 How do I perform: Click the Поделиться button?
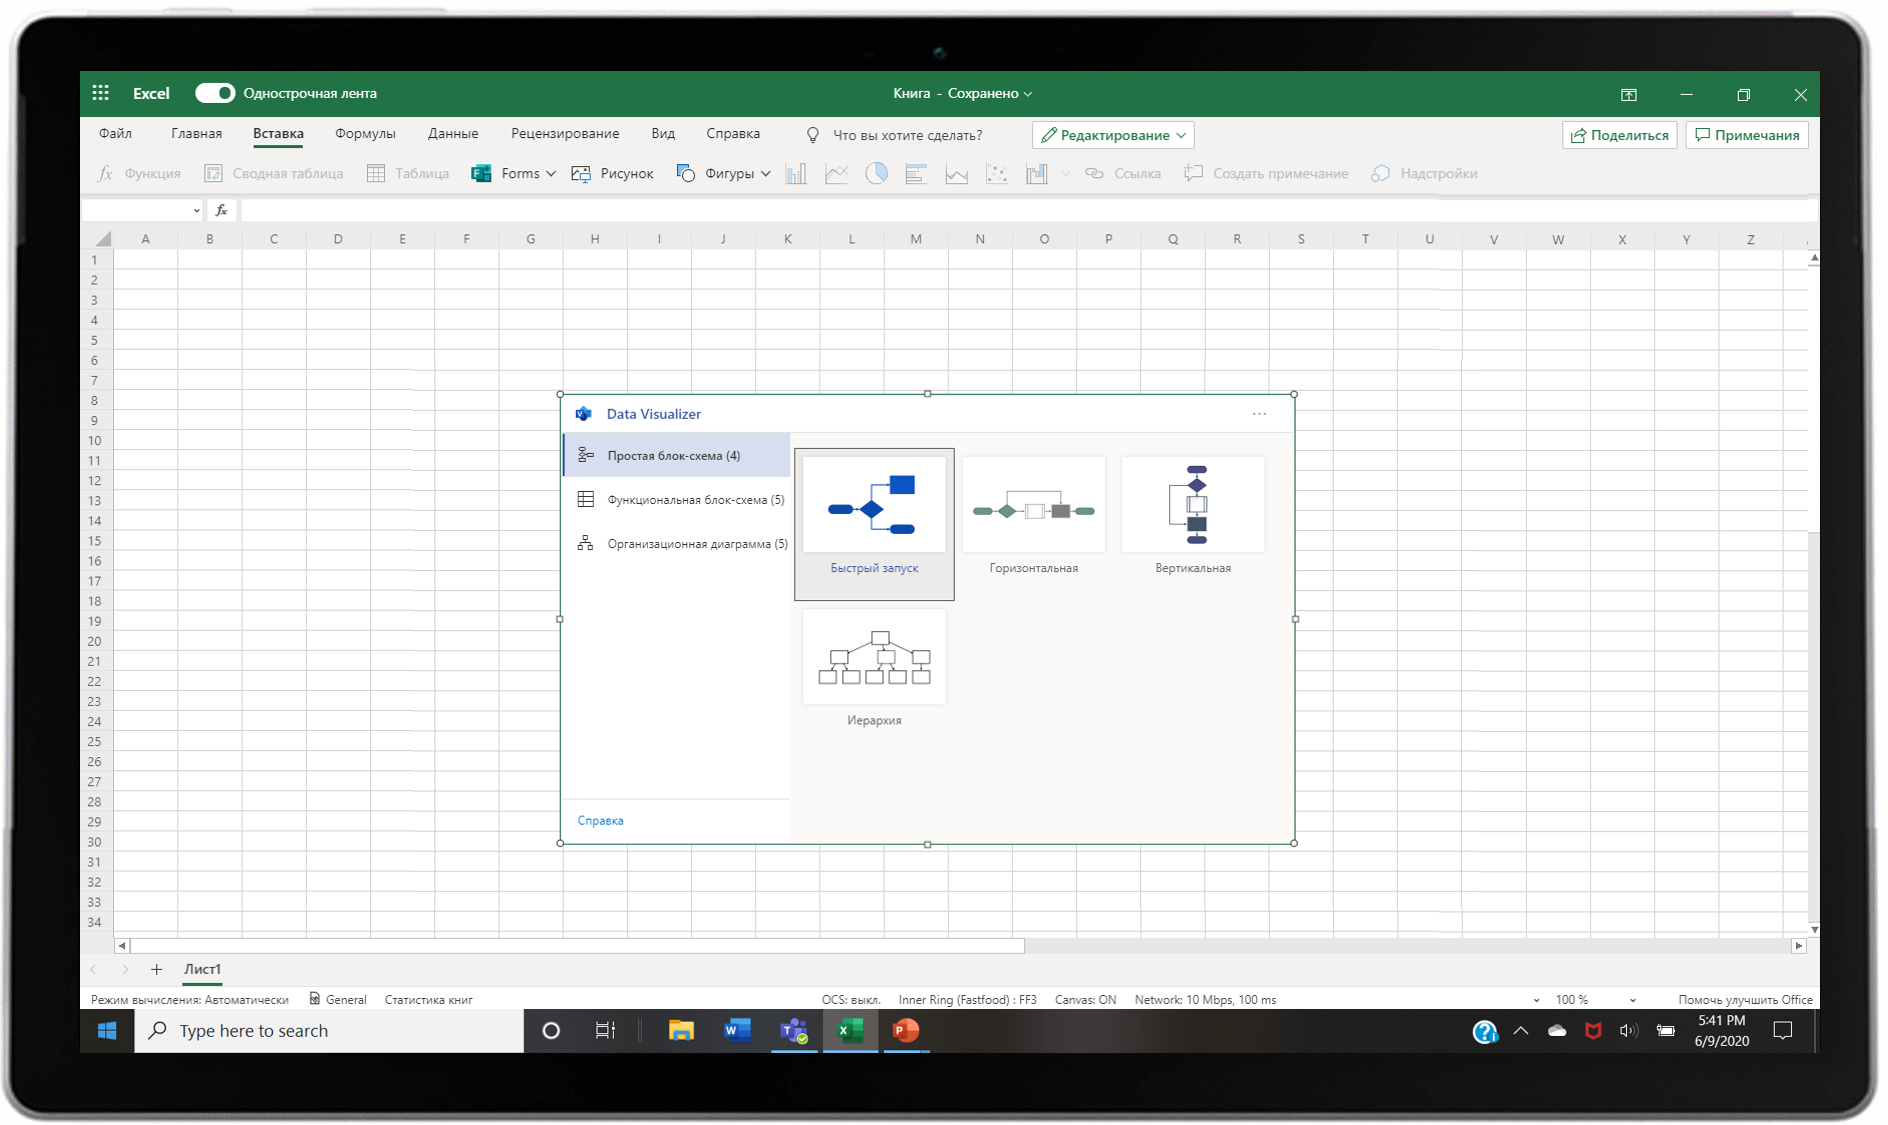1619,134
